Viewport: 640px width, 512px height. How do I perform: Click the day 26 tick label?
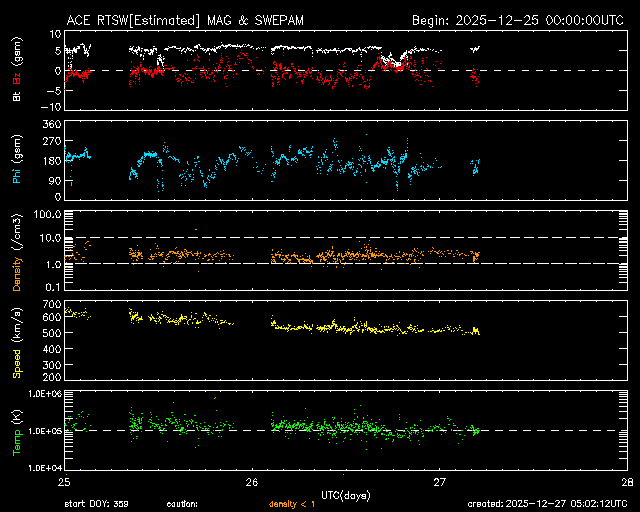click(x=253, y=482)
